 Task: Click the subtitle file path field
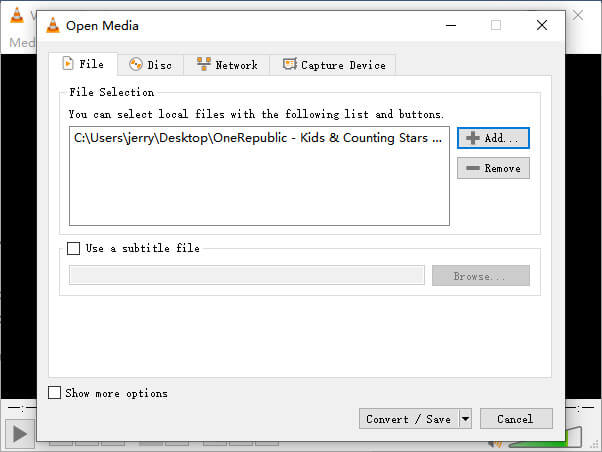[x=247, y=275]
